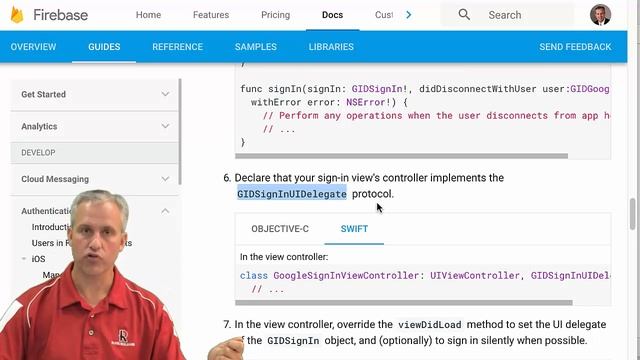Expand the Get Started section chevron

(165, 94)
